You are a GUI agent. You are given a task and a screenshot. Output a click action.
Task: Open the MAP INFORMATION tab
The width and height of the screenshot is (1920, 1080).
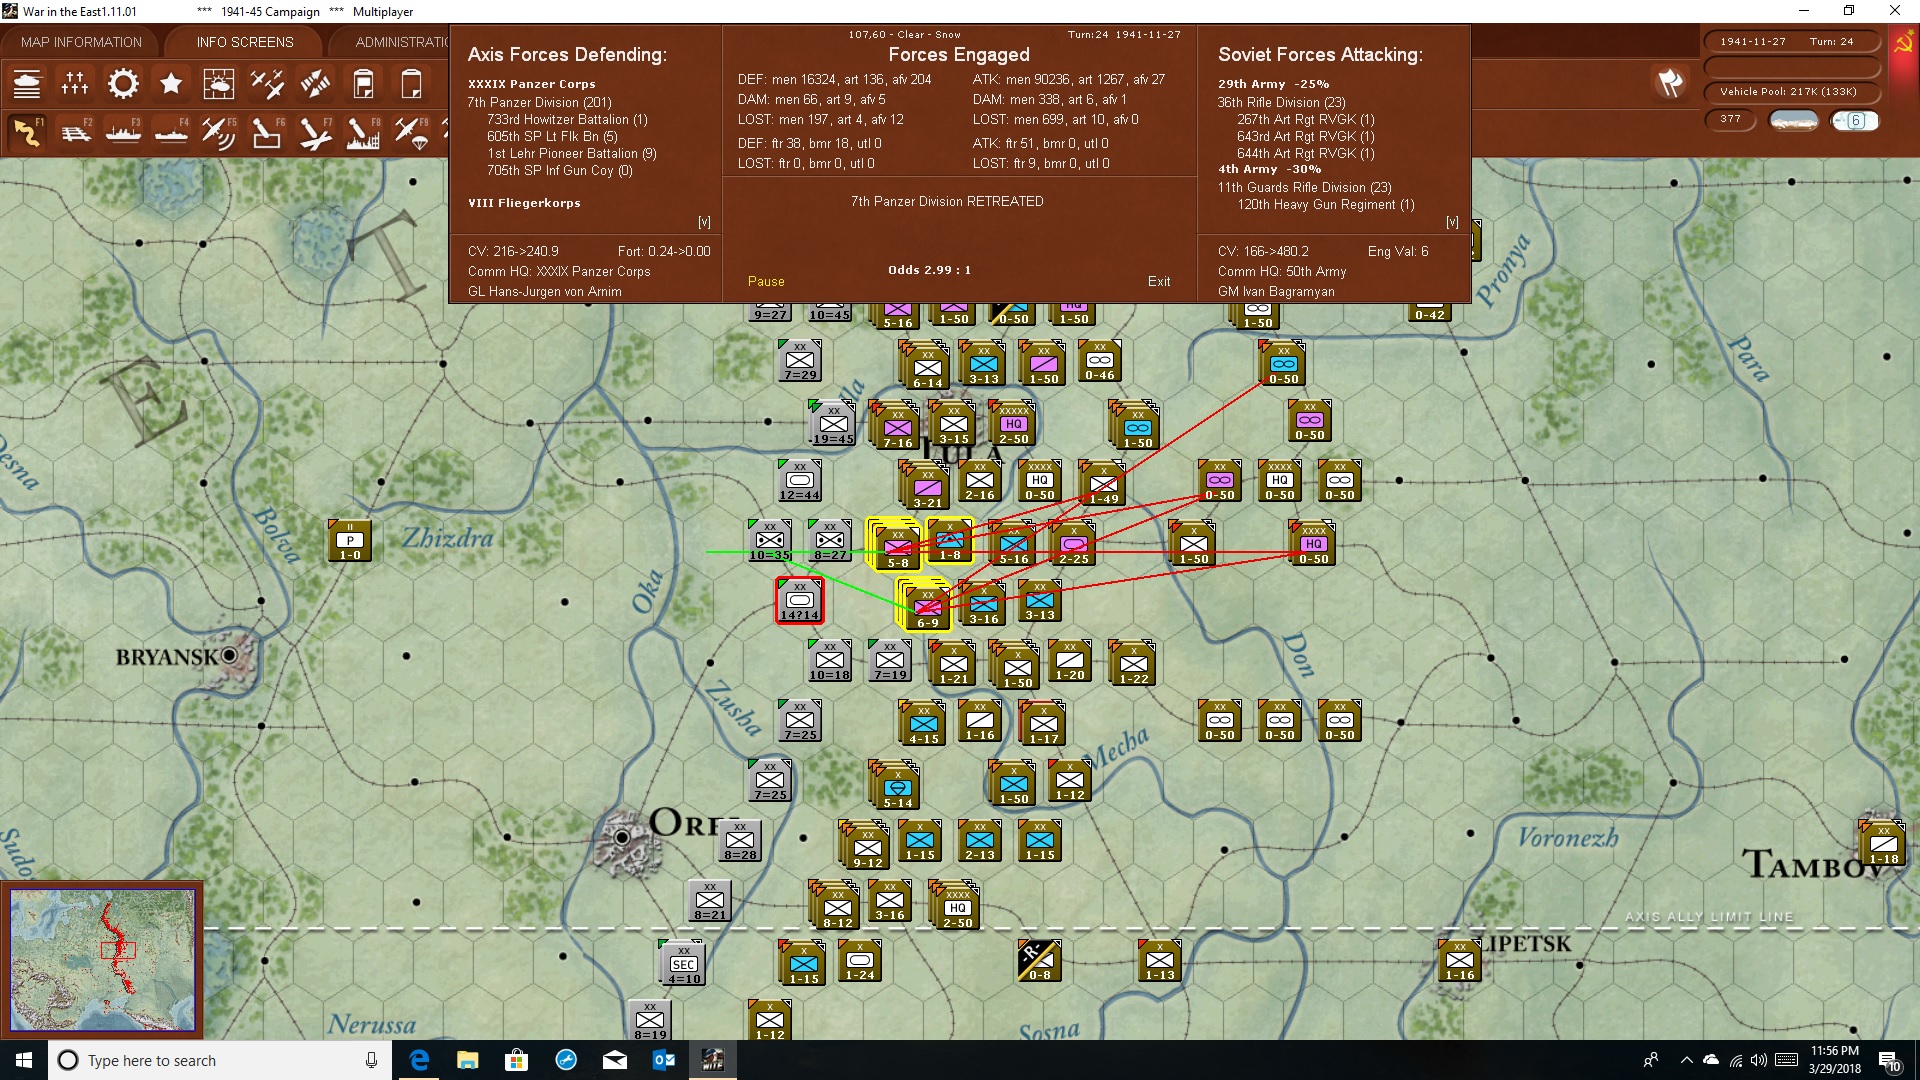[x=81, y=42]
